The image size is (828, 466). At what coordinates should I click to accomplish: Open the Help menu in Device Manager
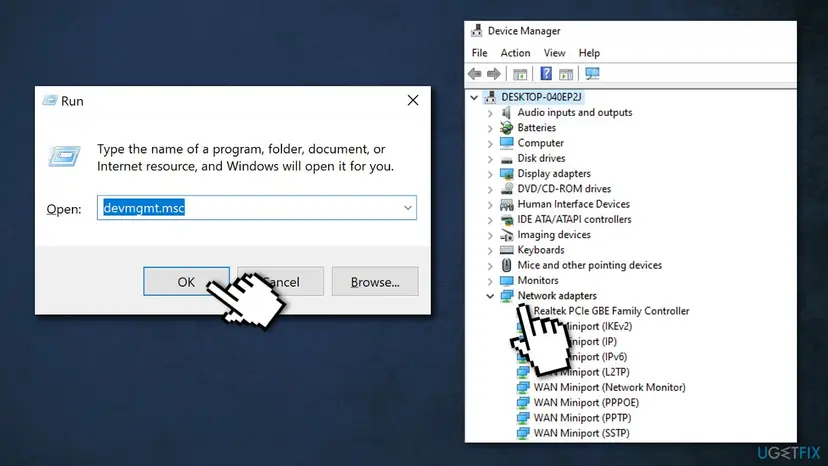tap(589, 53)
